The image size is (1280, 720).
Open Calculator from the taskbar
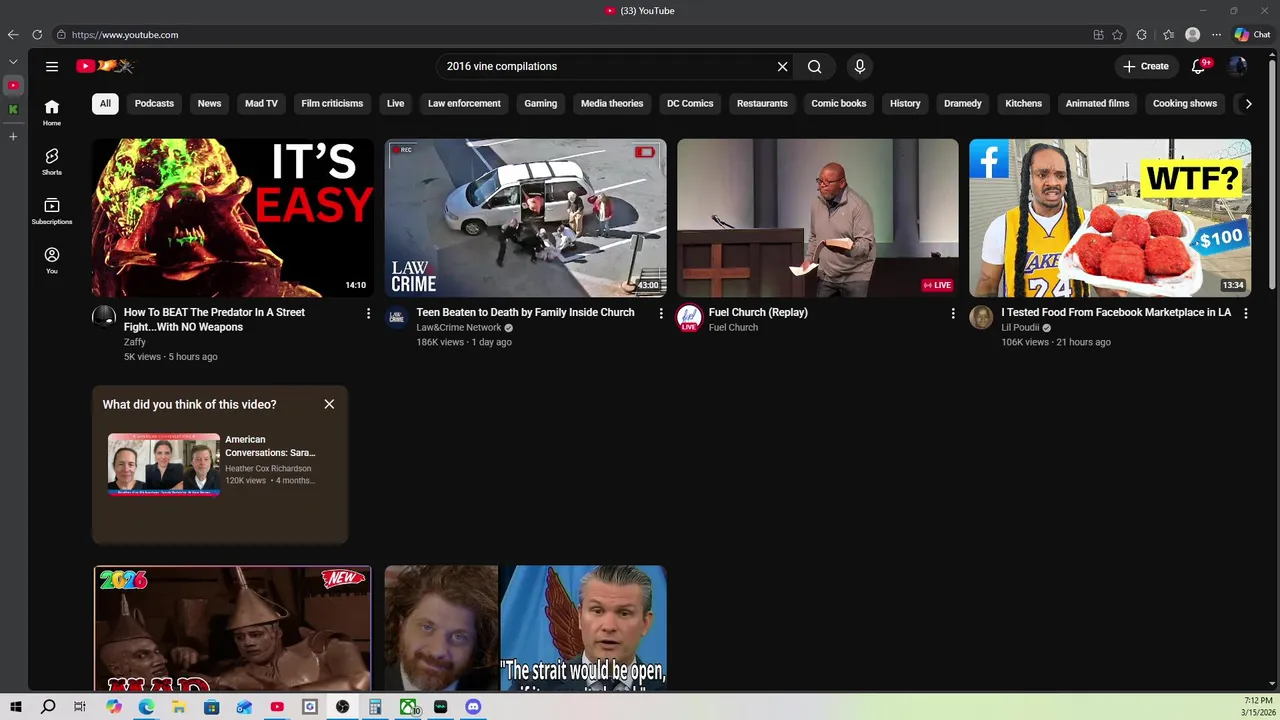pyautogui.click(x=375, y=707)
